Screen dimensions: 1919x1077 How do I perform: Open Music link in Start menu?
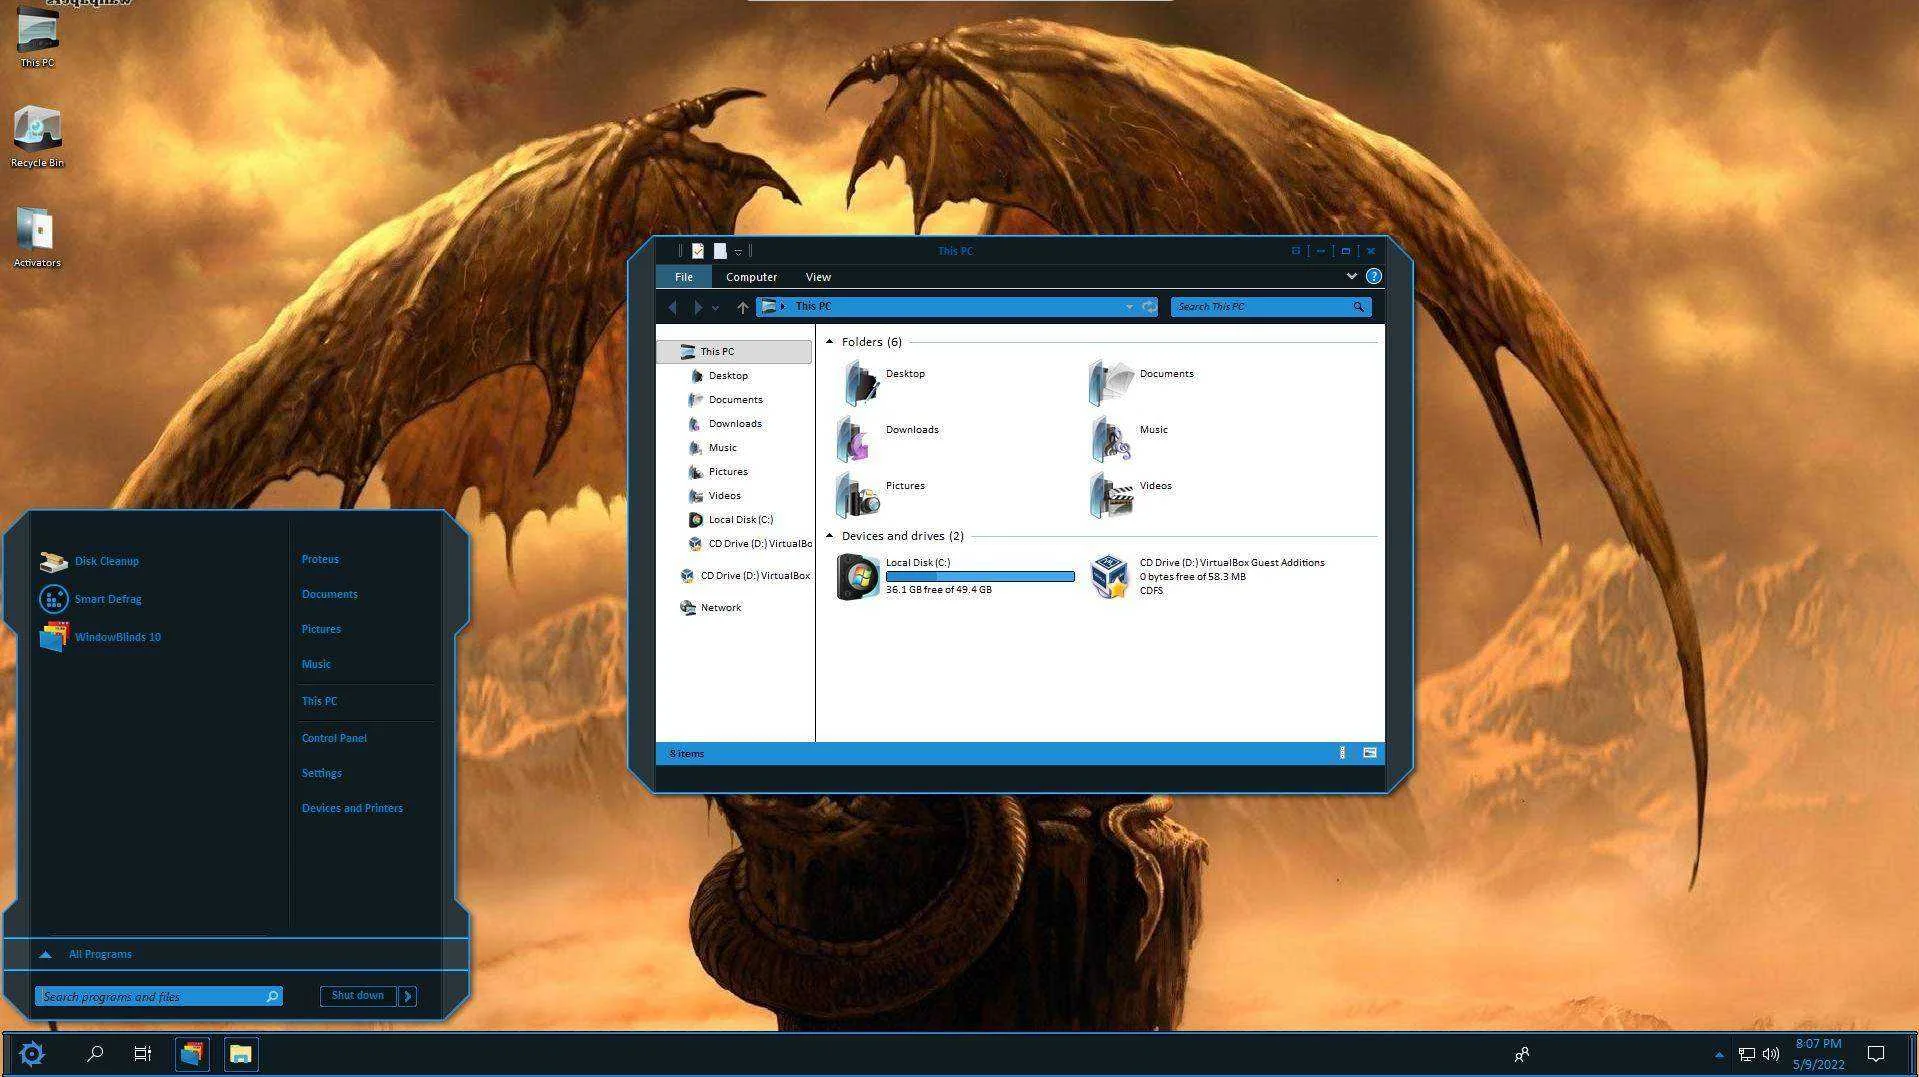click(x=316, y=664)
